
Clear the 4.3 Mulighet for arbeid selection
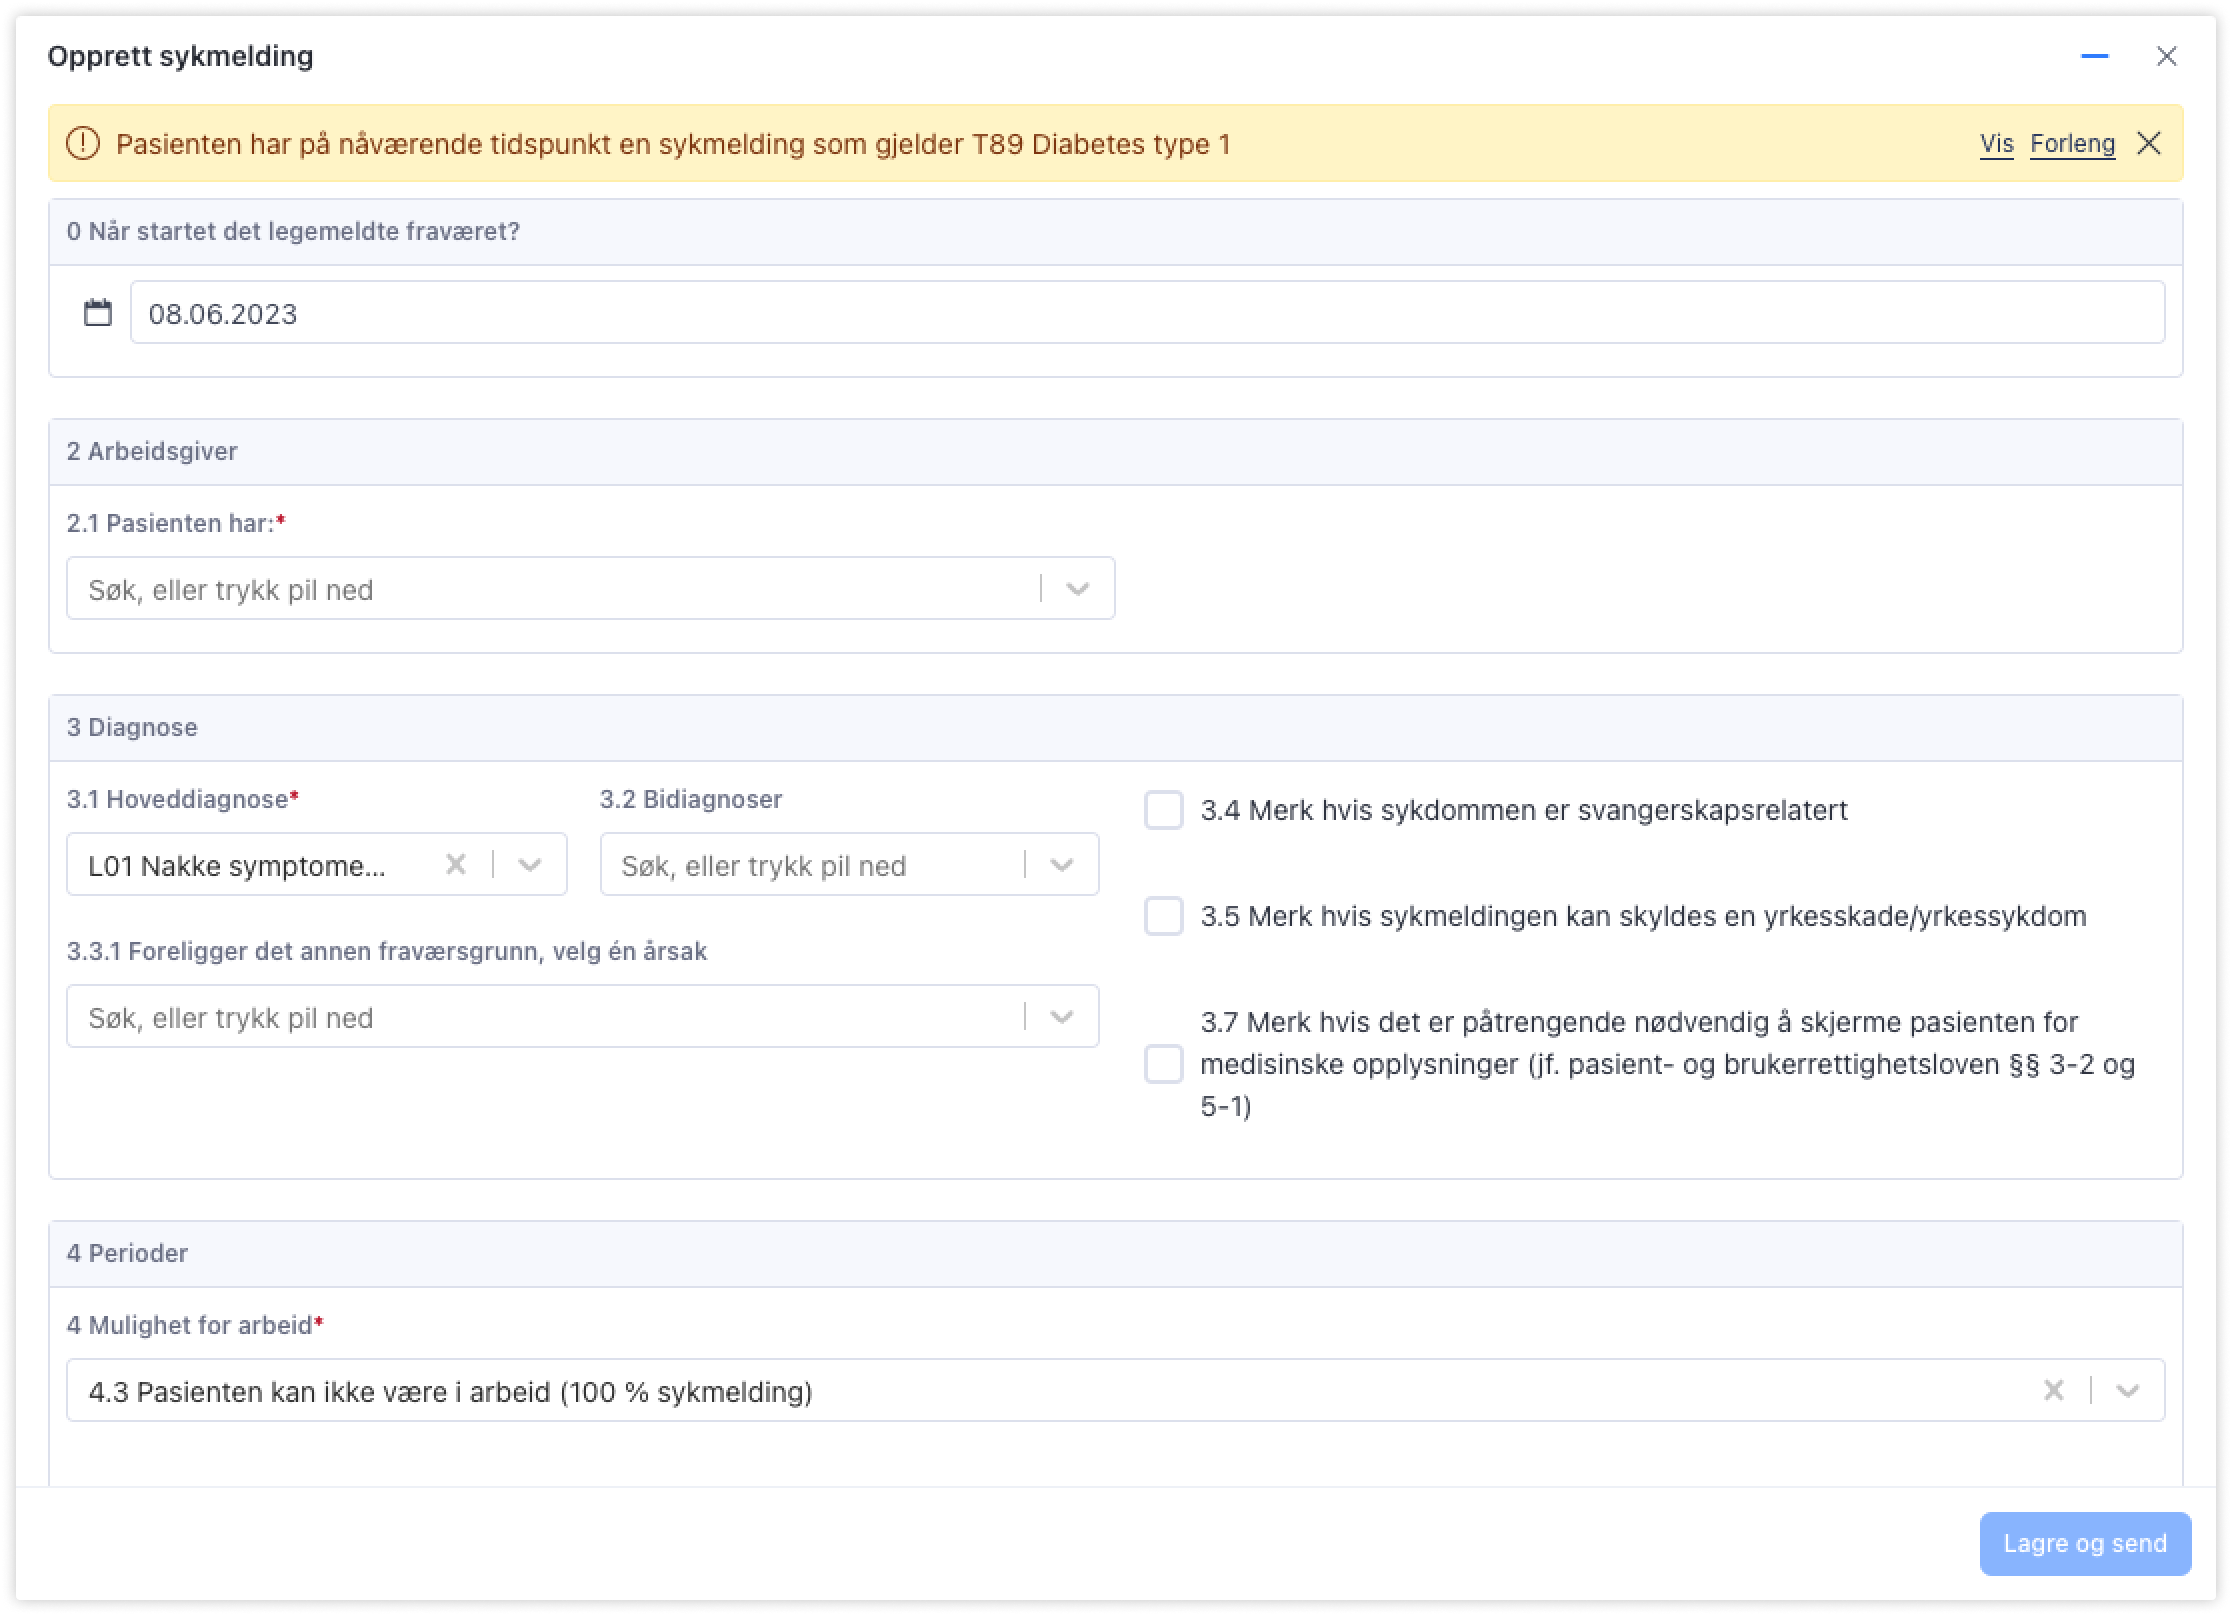click(2054, 1390)
